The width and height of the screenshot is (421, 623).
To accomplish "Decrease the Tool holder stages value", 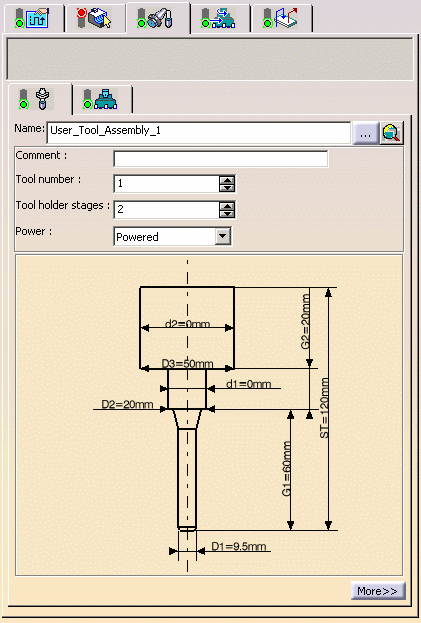I will pyautogui.click(x=227, y=213).
